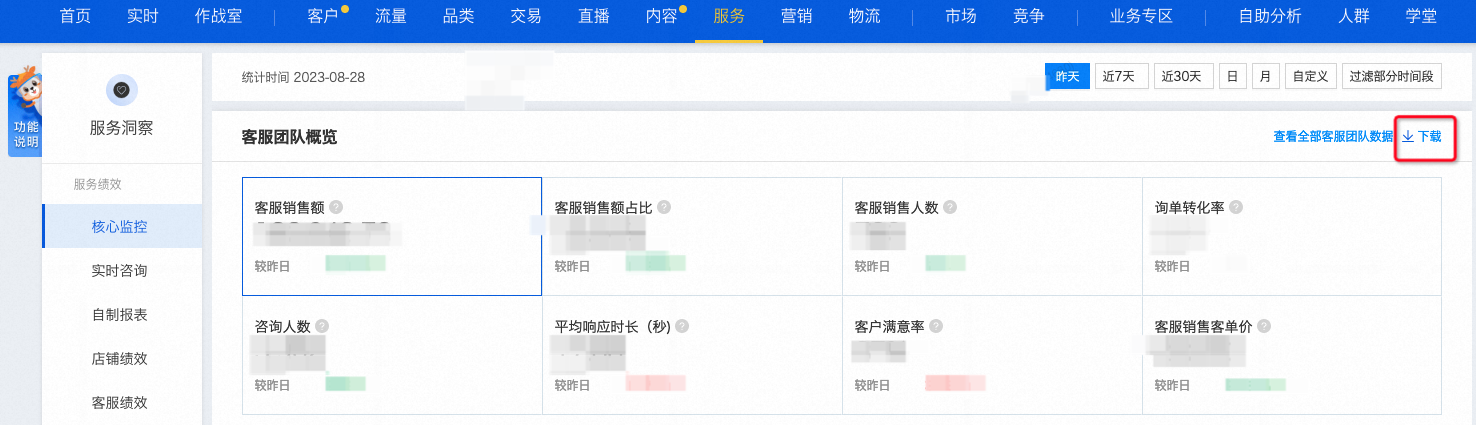Click the 服务洞察 heart icon

point(121,90)
